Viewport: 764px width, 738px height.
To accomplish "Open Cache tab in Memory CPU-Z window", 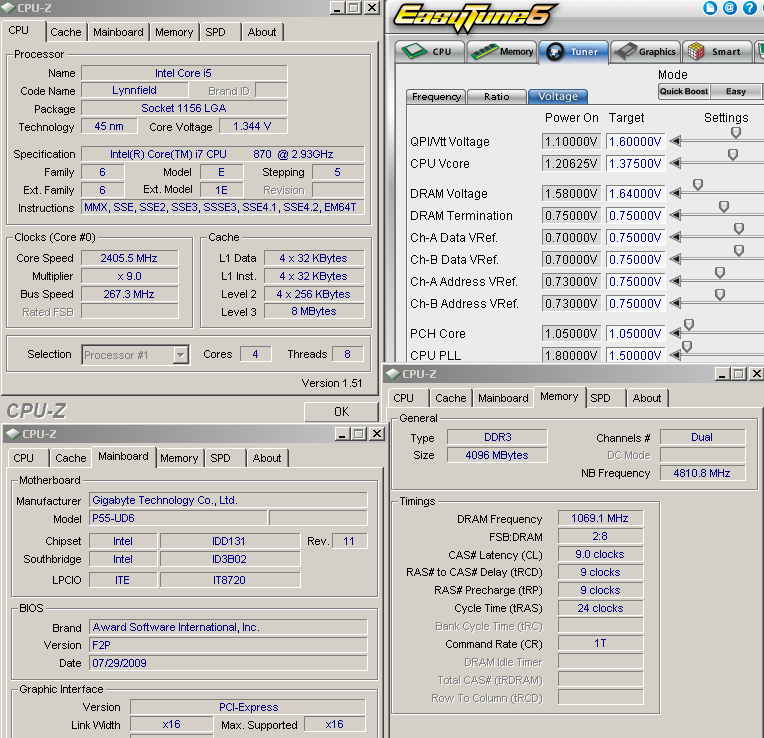I will pos(451,398).
